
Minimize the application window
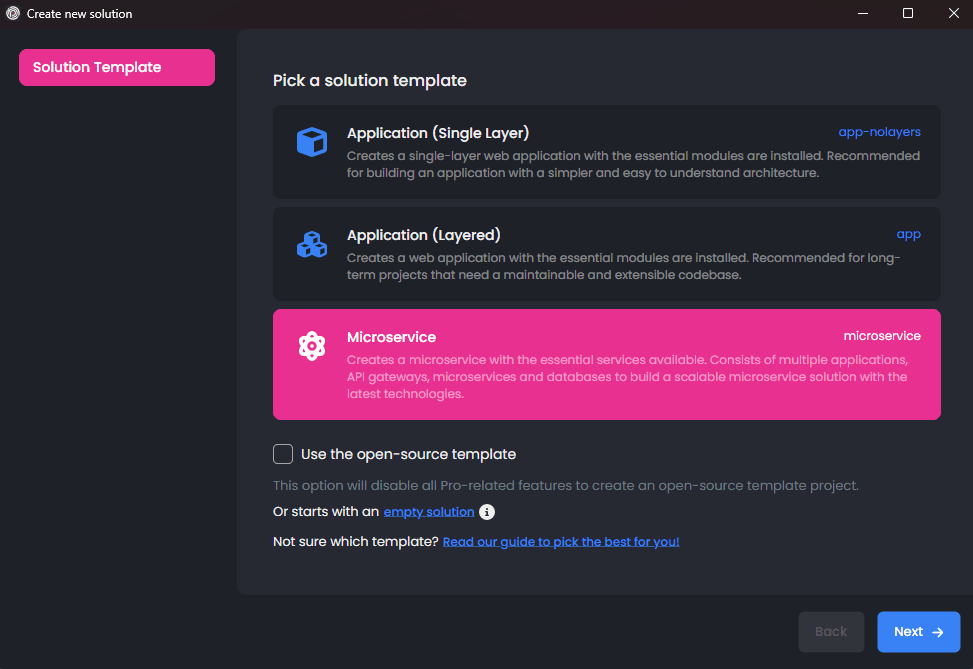862,13
